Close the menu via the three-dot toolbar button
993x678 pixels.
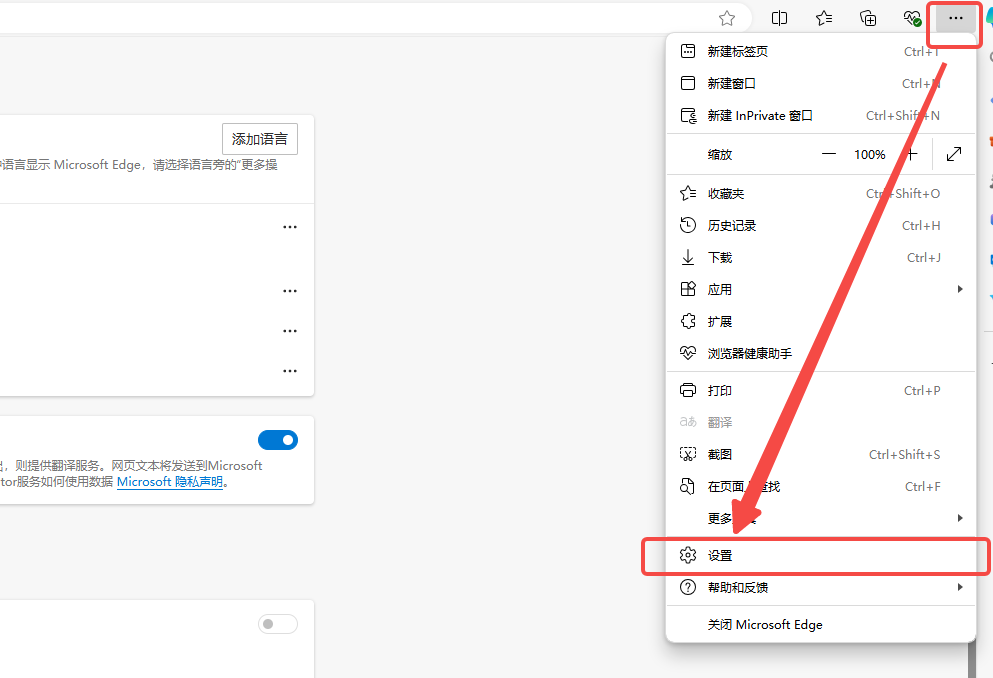pos(956,18)
